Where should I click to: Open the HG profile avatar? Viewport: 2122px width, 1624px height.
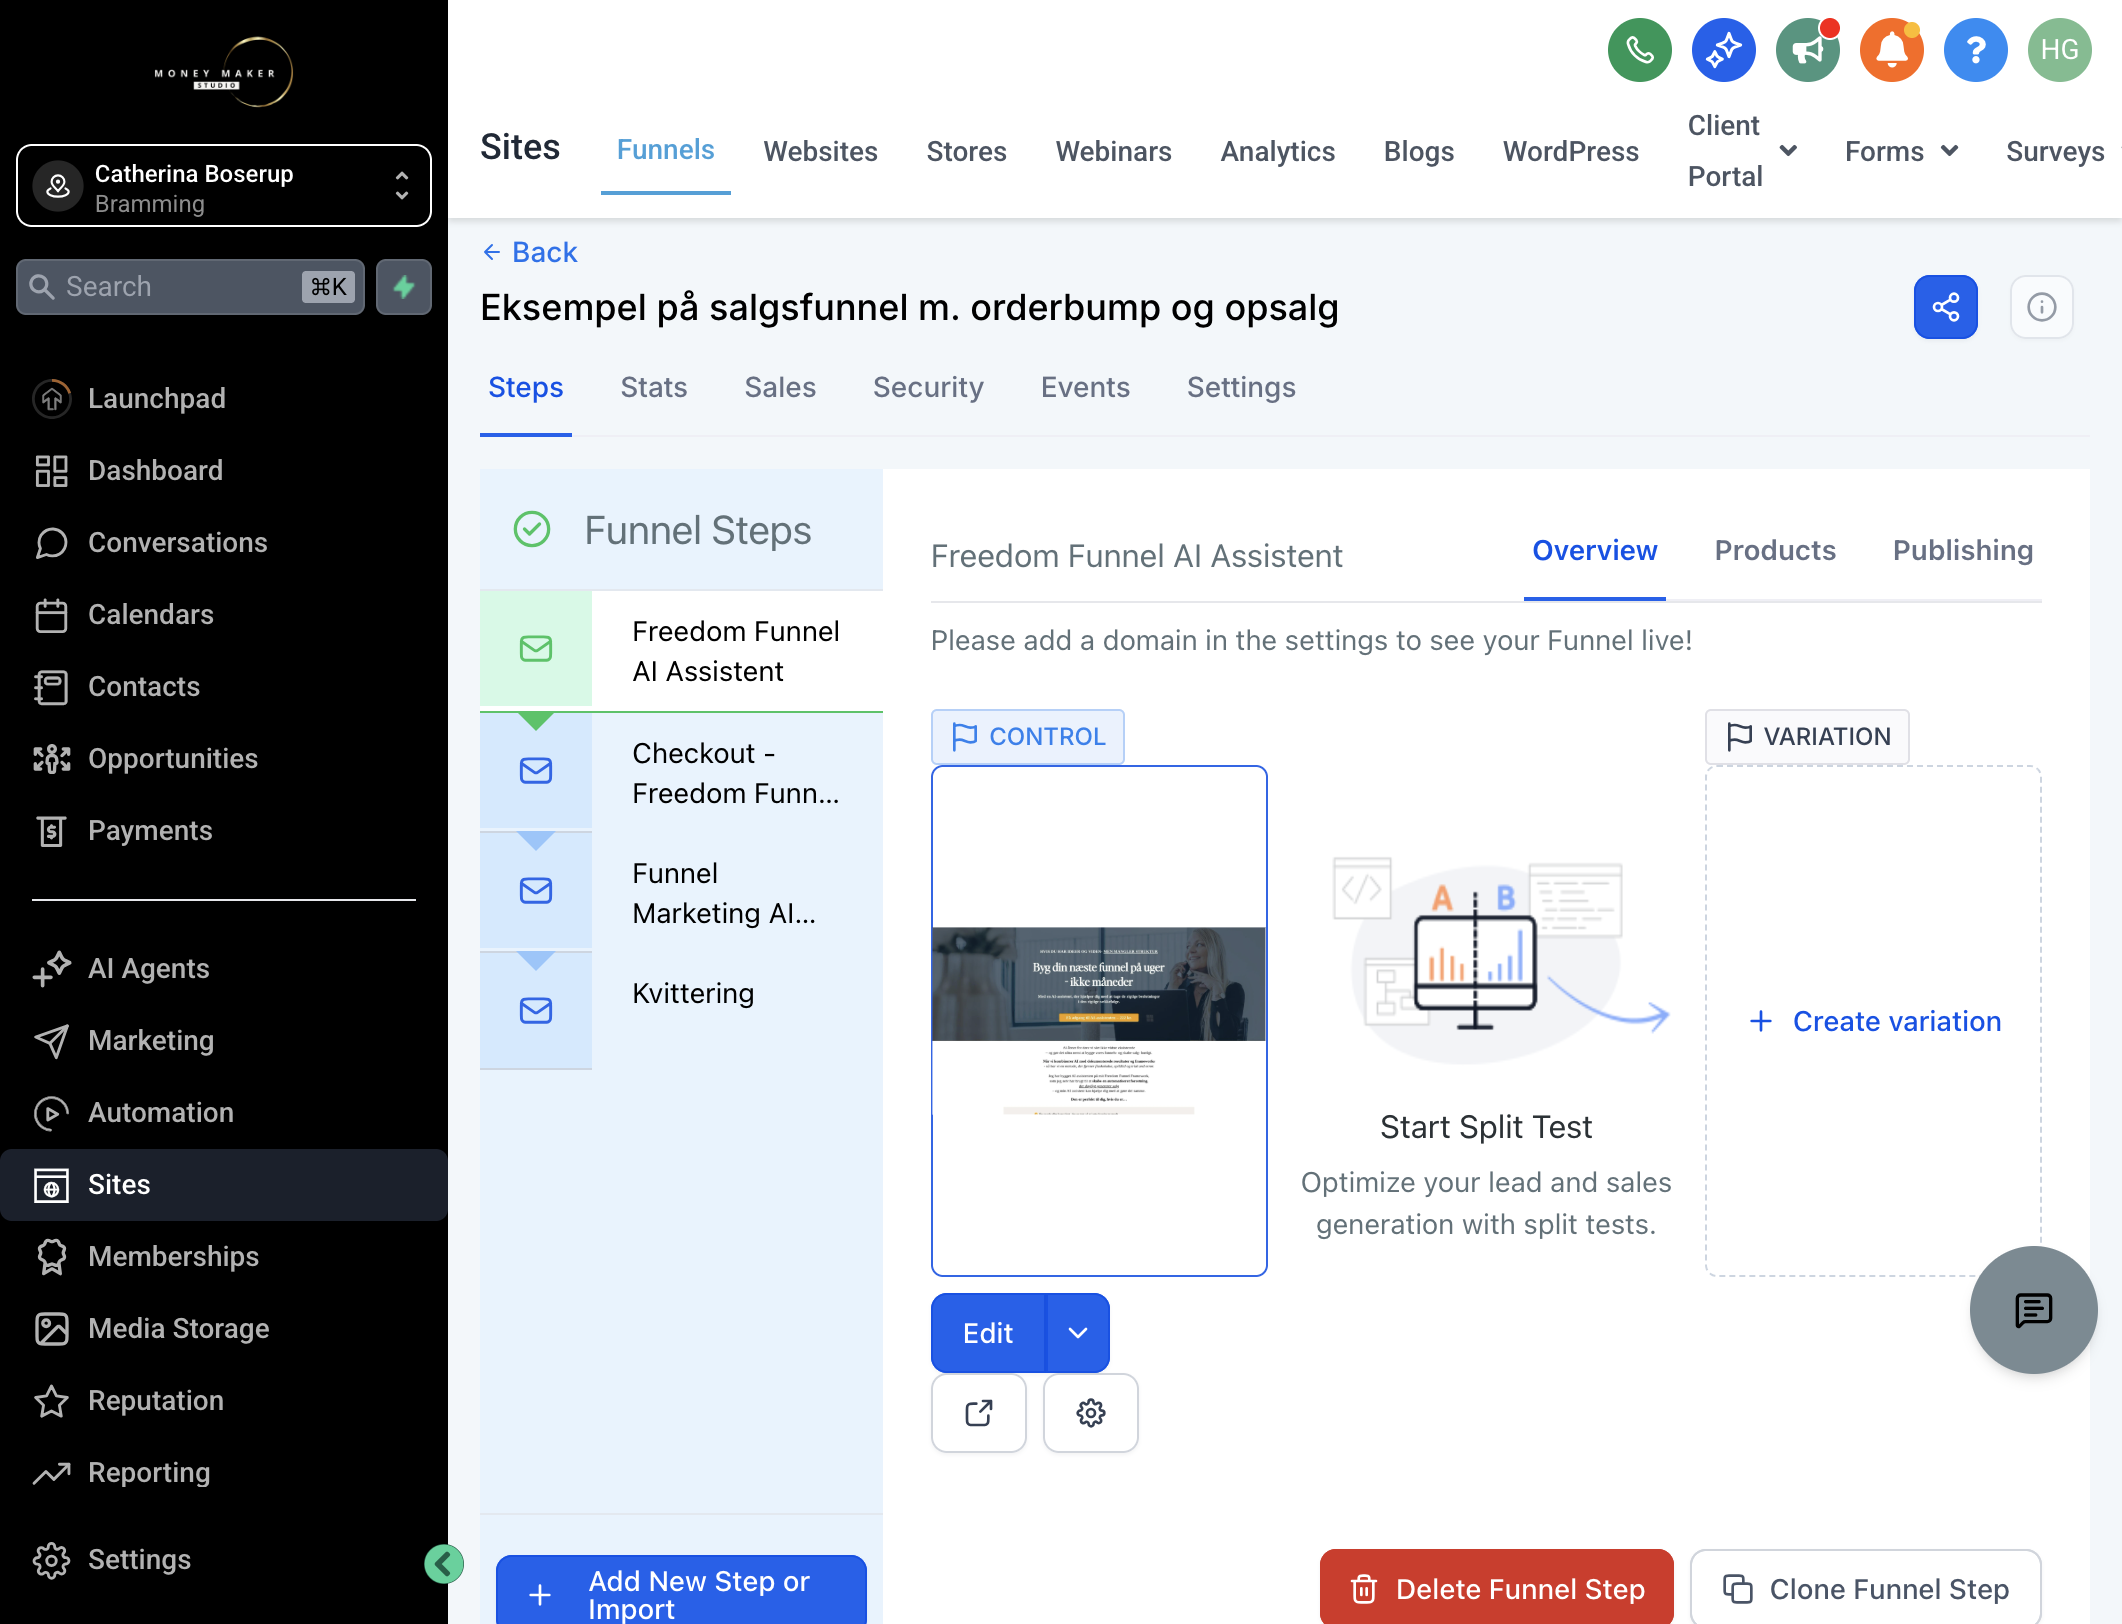pyautogui.click(x=2059, y=50)
